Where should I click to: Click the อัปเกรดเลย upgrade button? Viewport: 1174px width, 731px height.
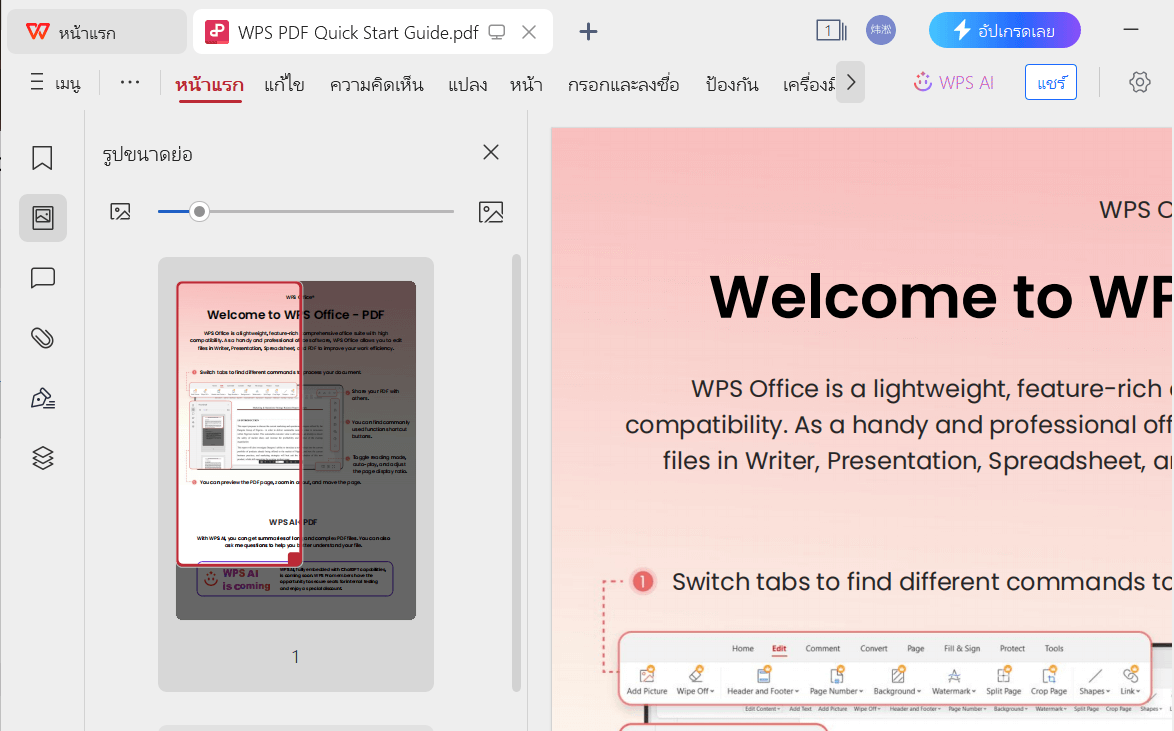point(1005,31)
